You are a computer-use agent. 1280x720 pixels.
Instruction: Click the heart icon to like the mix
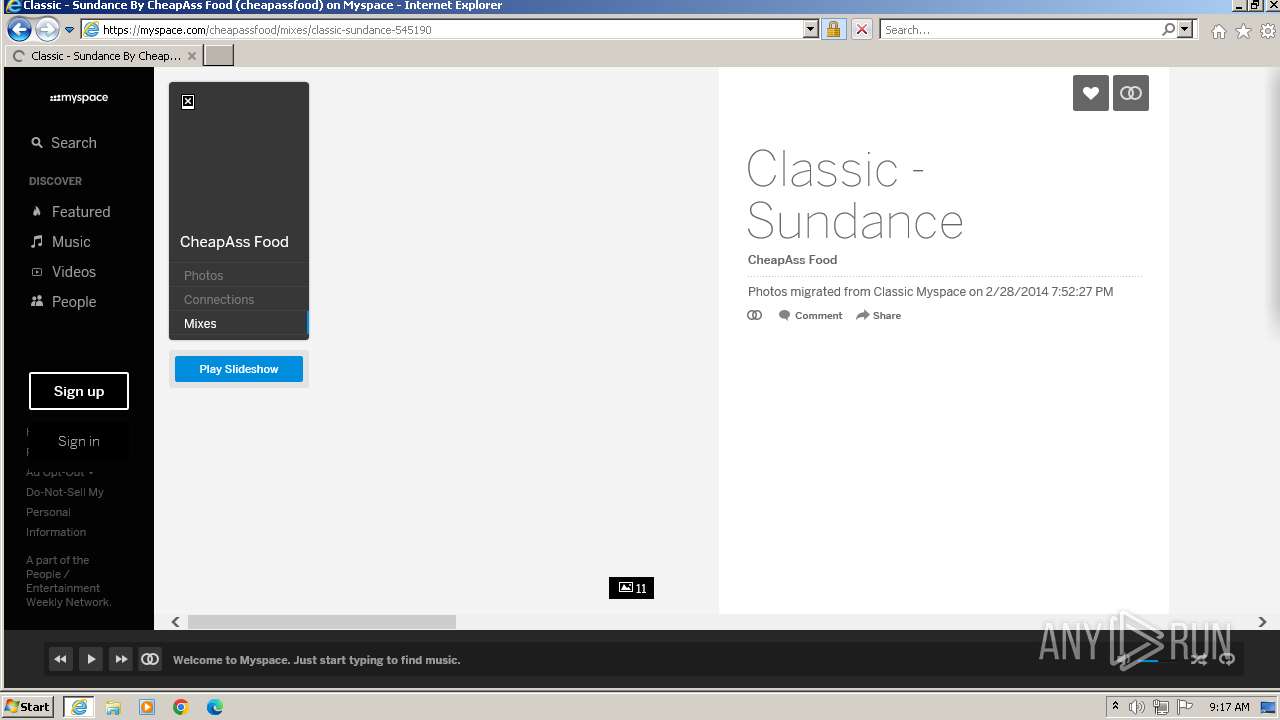pyautogui.click(x=1091, y=93)
